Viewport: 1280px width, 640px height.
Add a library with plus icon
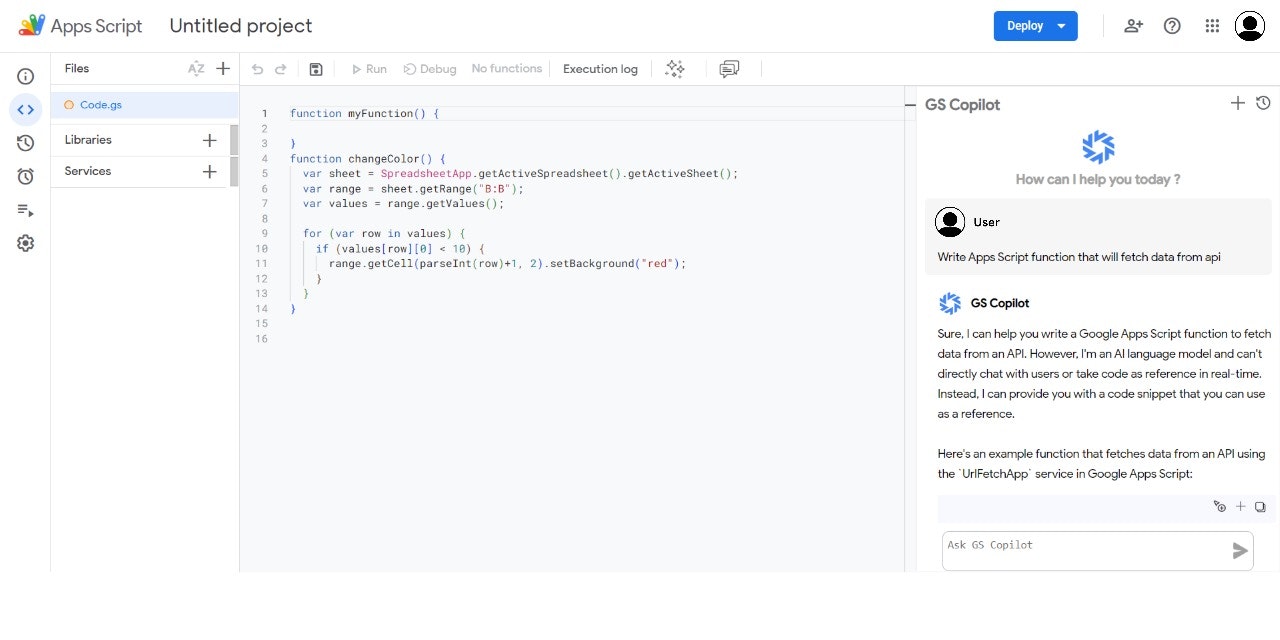[x=209, y=140]
